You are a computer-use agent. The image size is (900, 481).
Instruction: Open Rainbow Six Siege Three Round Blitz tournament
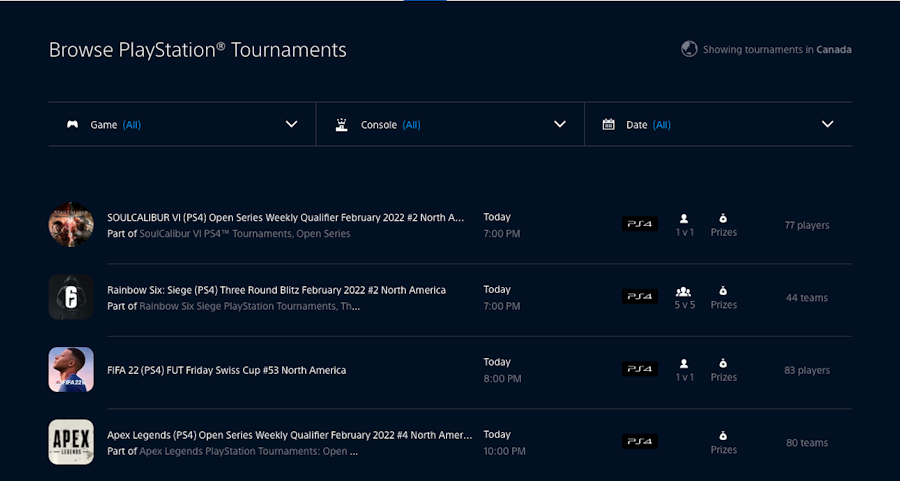pos(276,290)
